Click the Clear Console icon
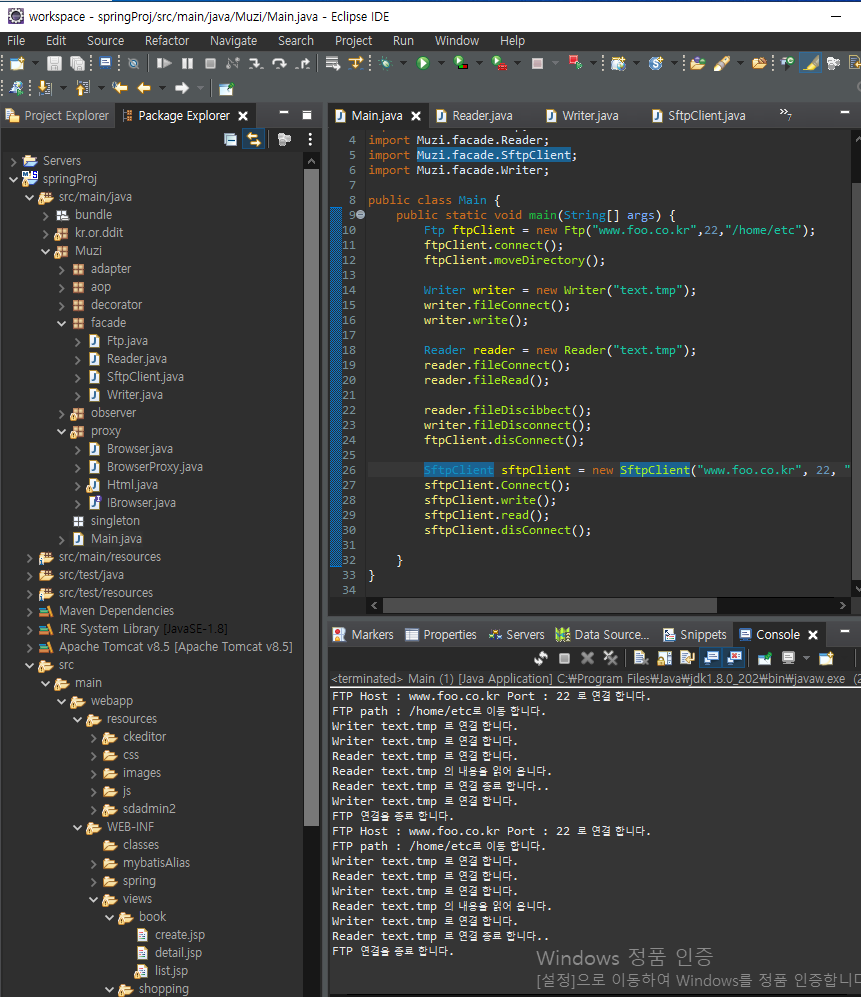 coord(641,658)
